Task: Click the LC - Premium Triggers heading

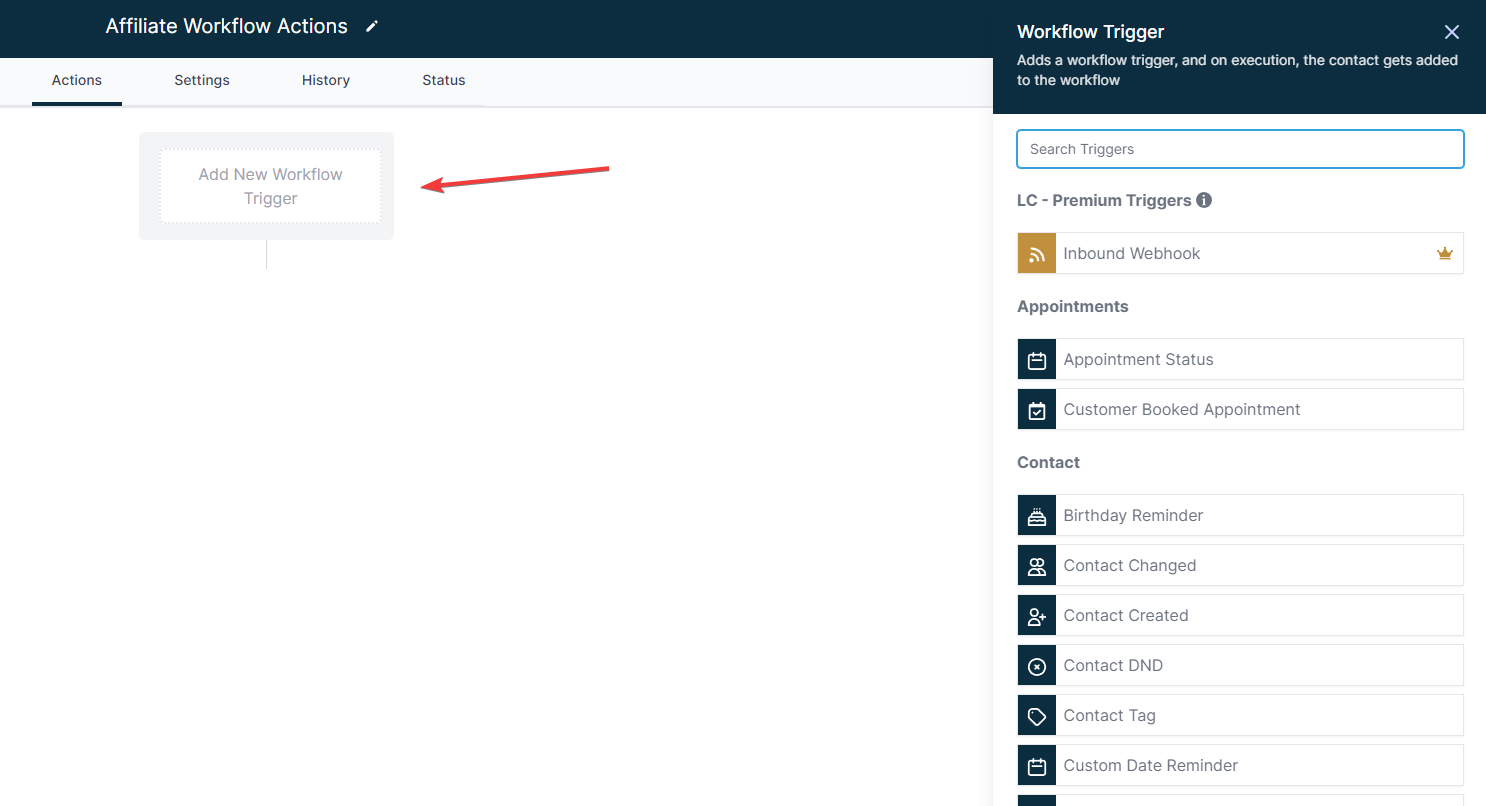Action: coord(1104,200)
